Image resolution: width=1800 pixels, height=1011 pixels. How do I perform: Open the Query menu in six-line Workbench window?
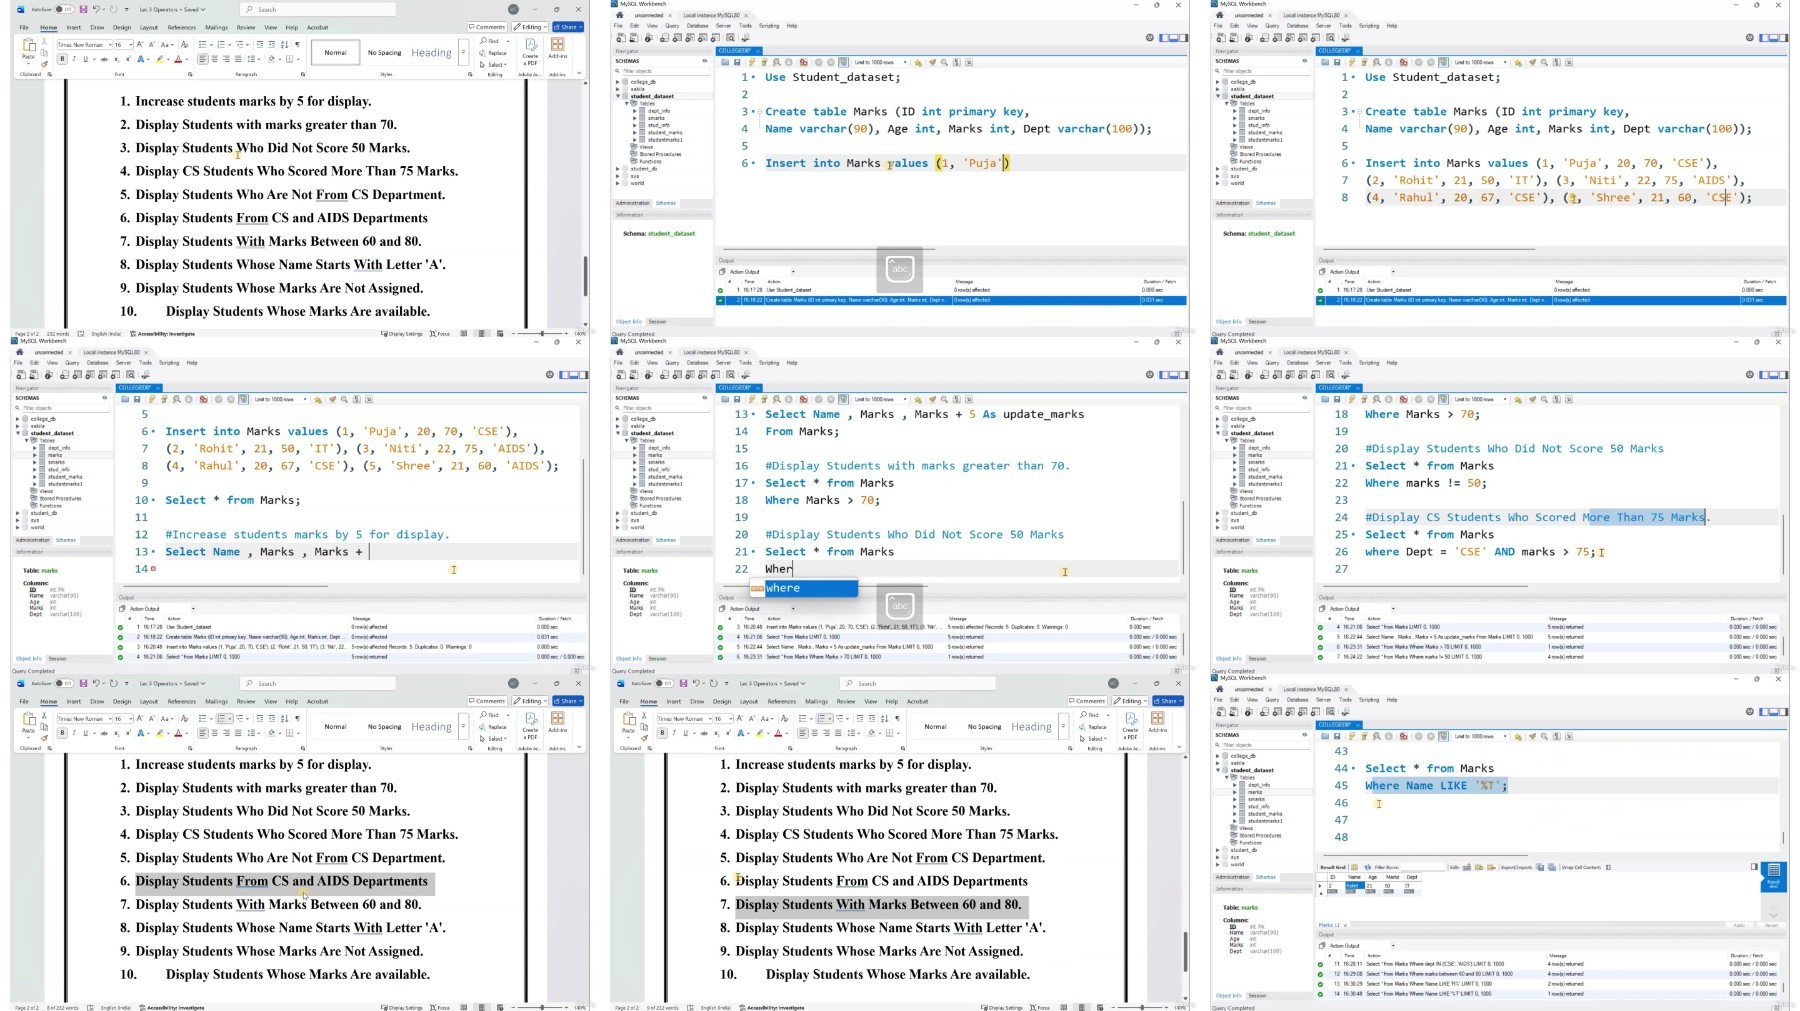tap(671, 26)
